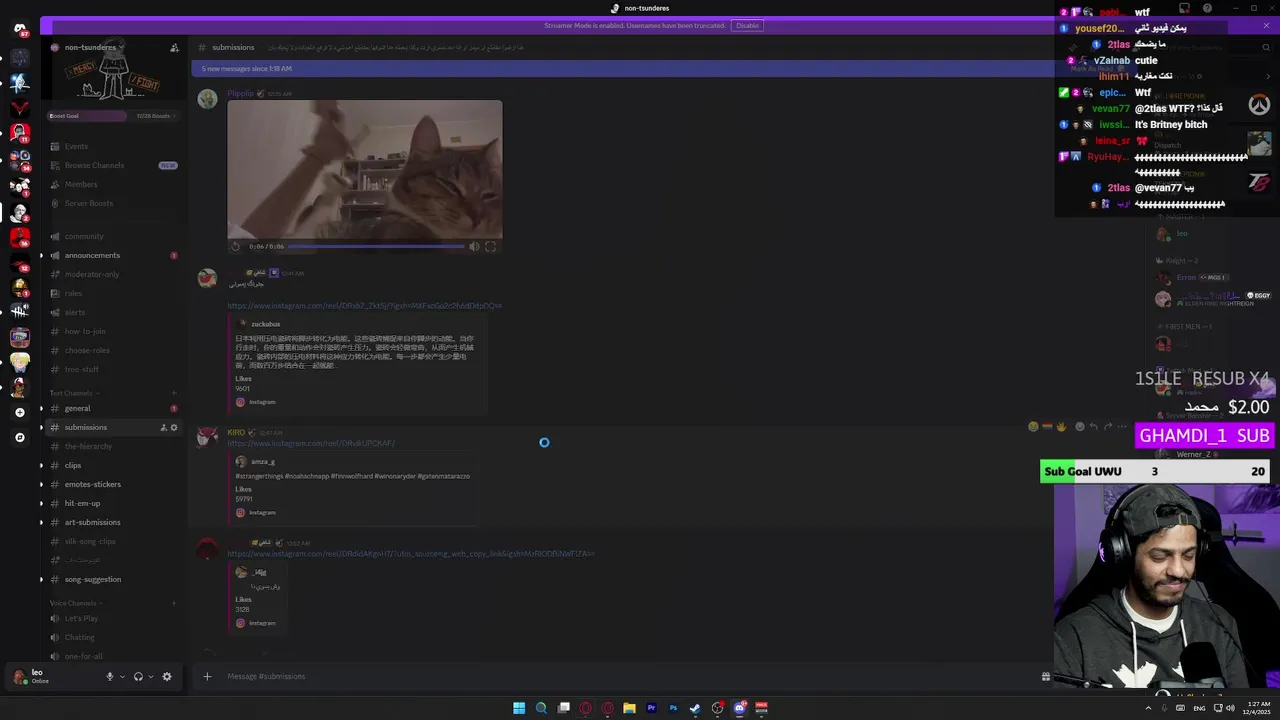Select the clips channel
The image size is (1280, 720).
(113, 465)
